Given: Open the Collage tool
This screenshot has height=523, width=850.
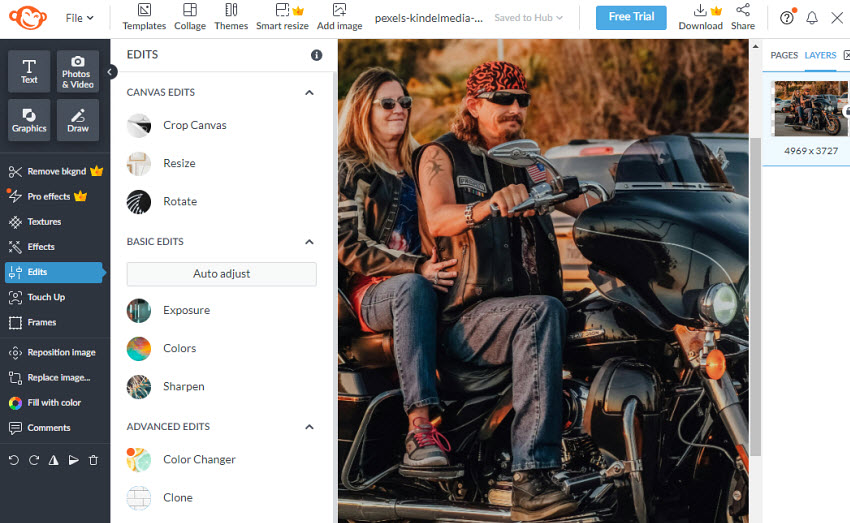Looking at the screenshot, I should pos(190,17).
